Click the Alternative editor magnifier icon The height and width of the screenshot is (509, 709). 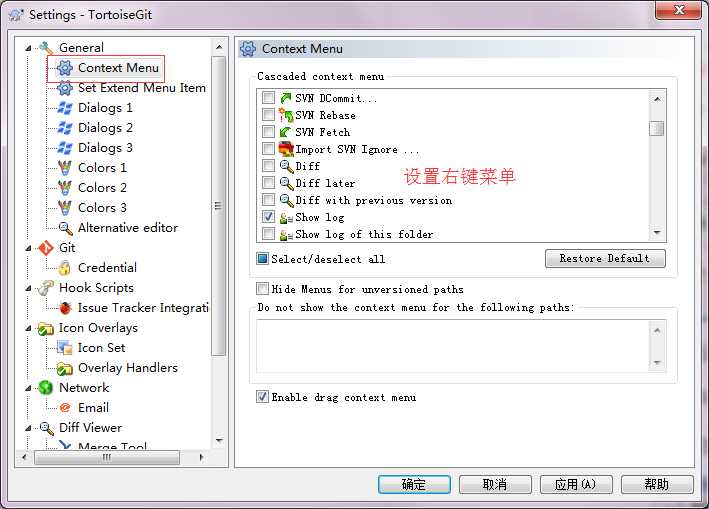[65, 228]
